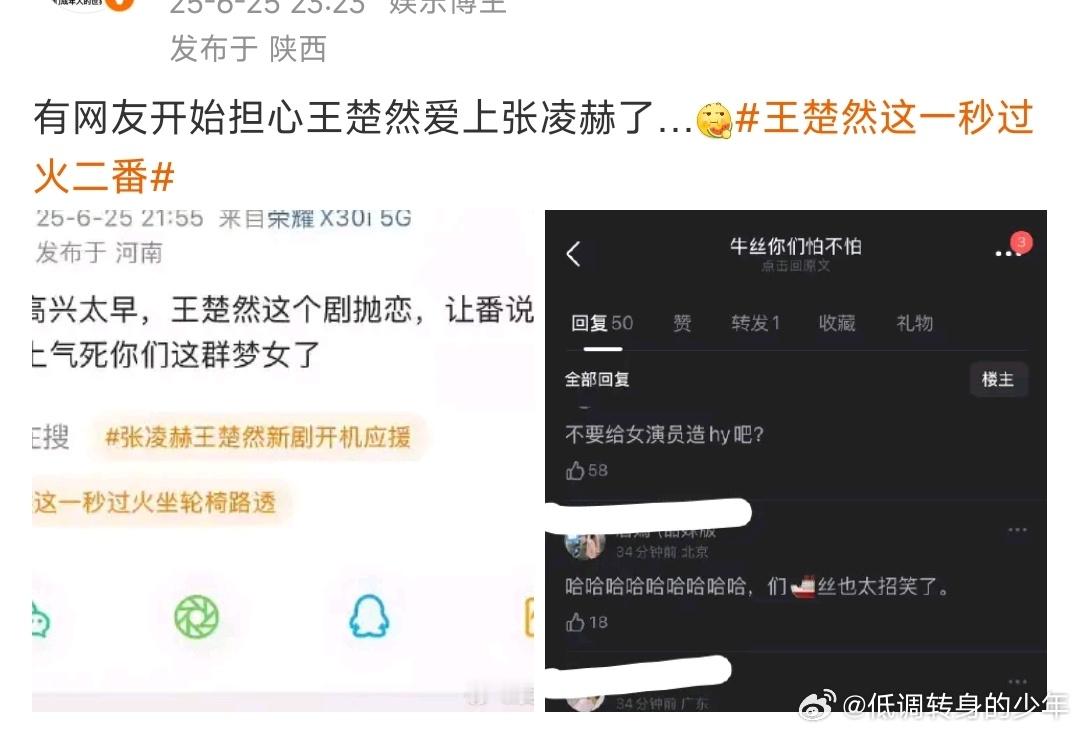Image resolution: width=1080 pixels, height=732 pixels.
Task: Toggle the 楼主 filter button
Action: tap(998, 379)
